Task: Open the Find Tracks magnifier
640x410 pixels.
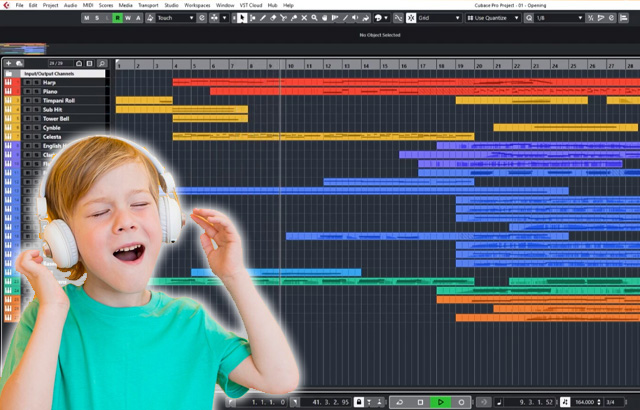Action: click(x=102, y=63)
